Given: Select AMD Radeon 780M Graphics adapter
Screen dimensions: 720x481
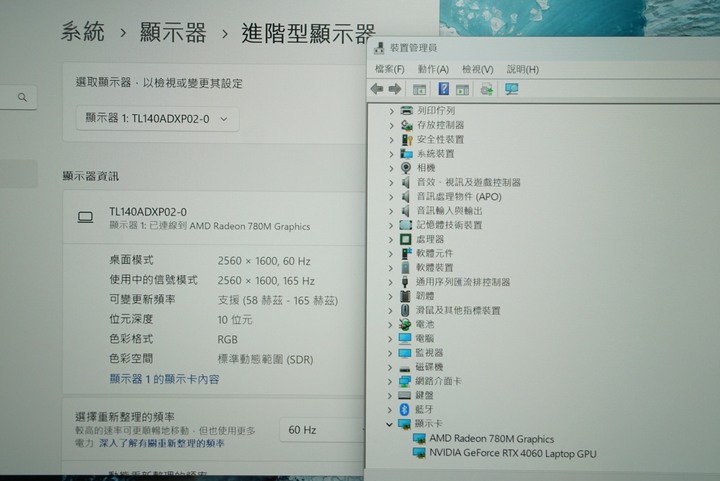Looking at the screenshot, I should (x=491, y=439).
